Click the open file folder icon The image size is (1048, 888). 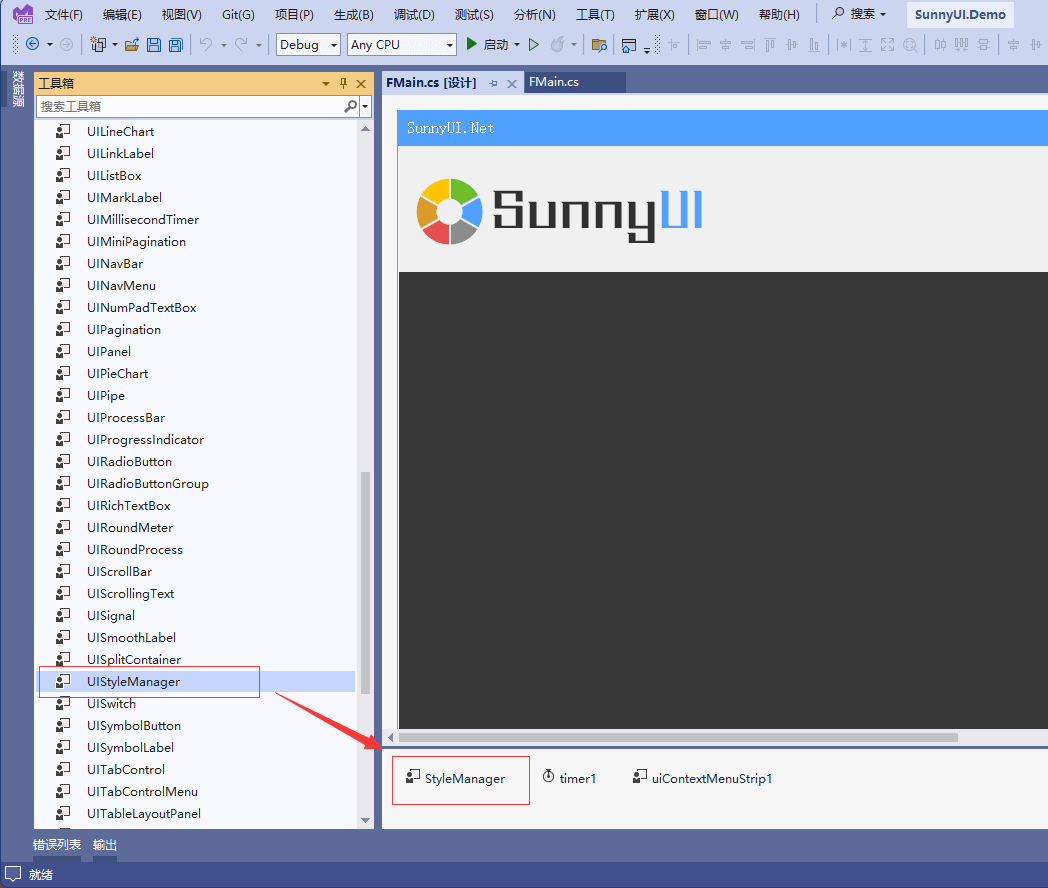(132, 45)
